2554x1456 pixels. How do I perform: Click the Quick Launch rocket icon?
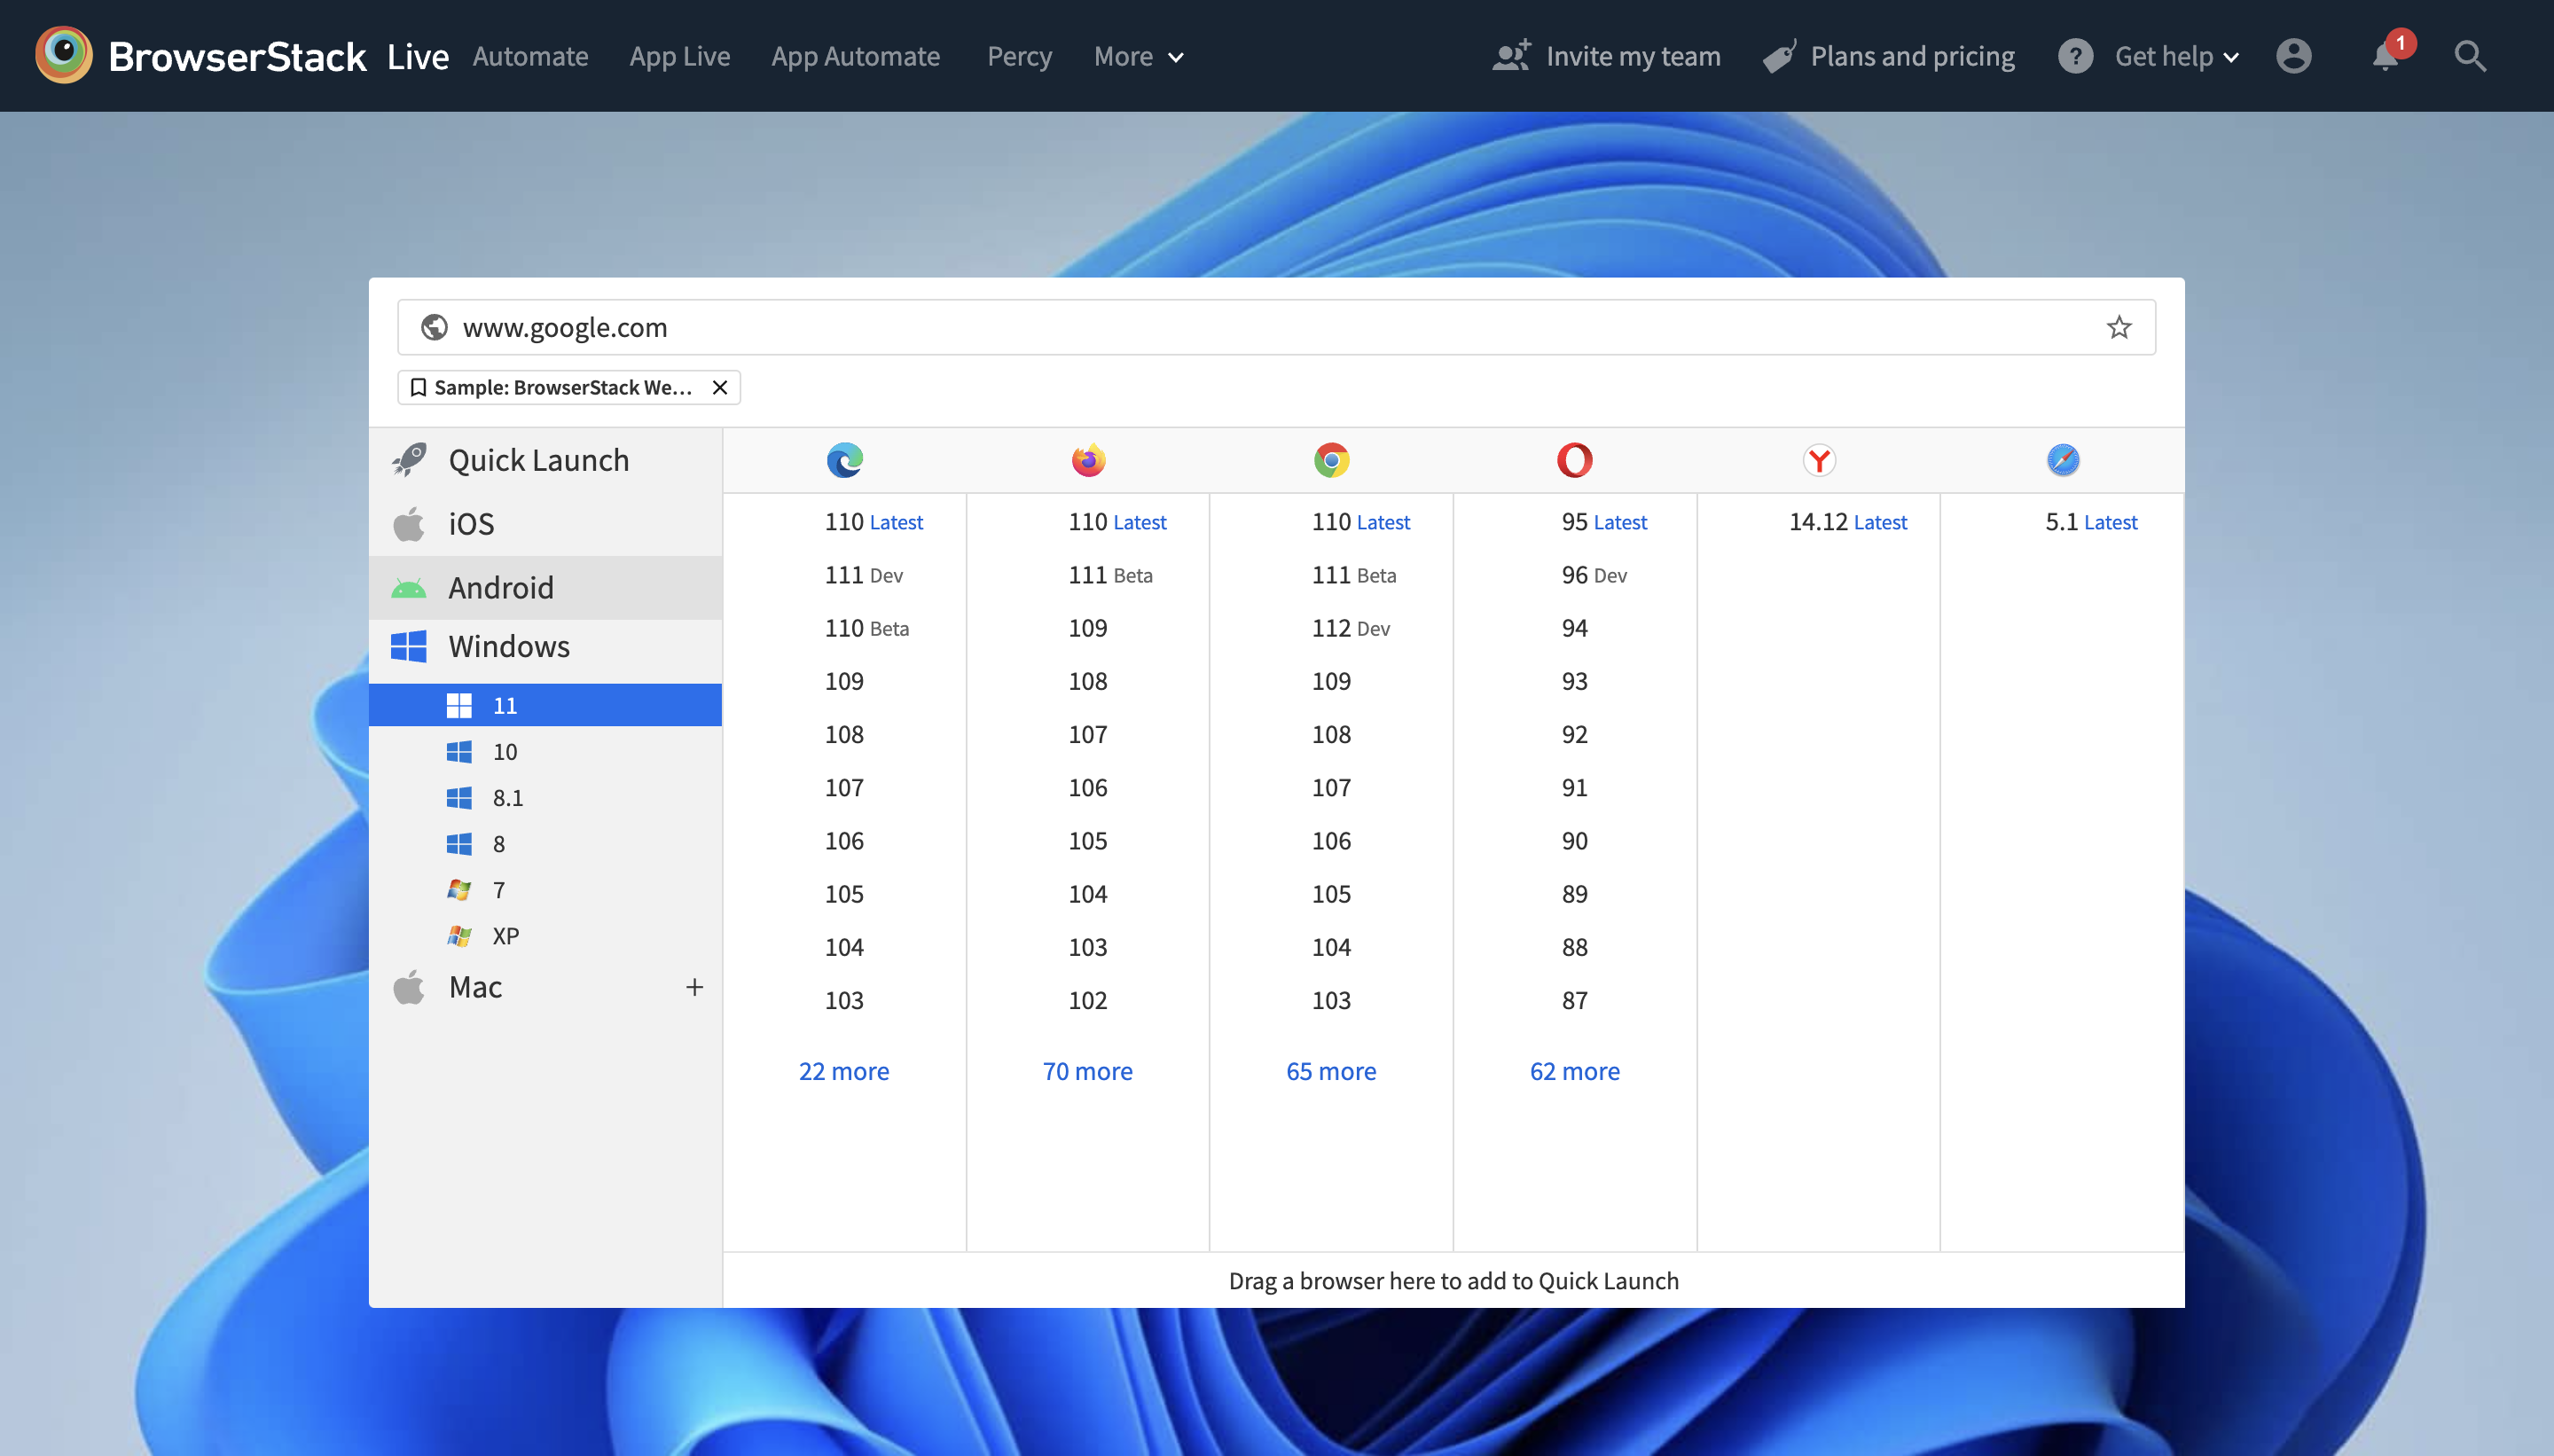(x=407, y=459)
